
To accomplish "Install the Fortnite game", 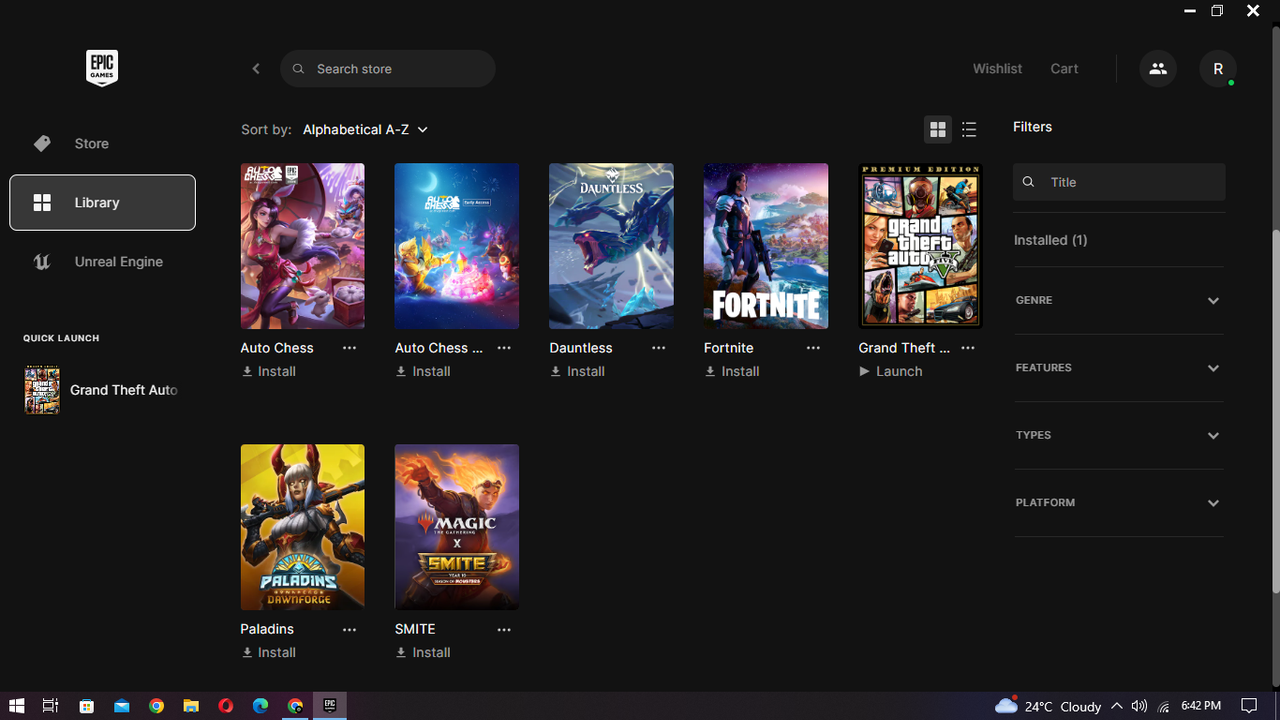I will [732, 372].
